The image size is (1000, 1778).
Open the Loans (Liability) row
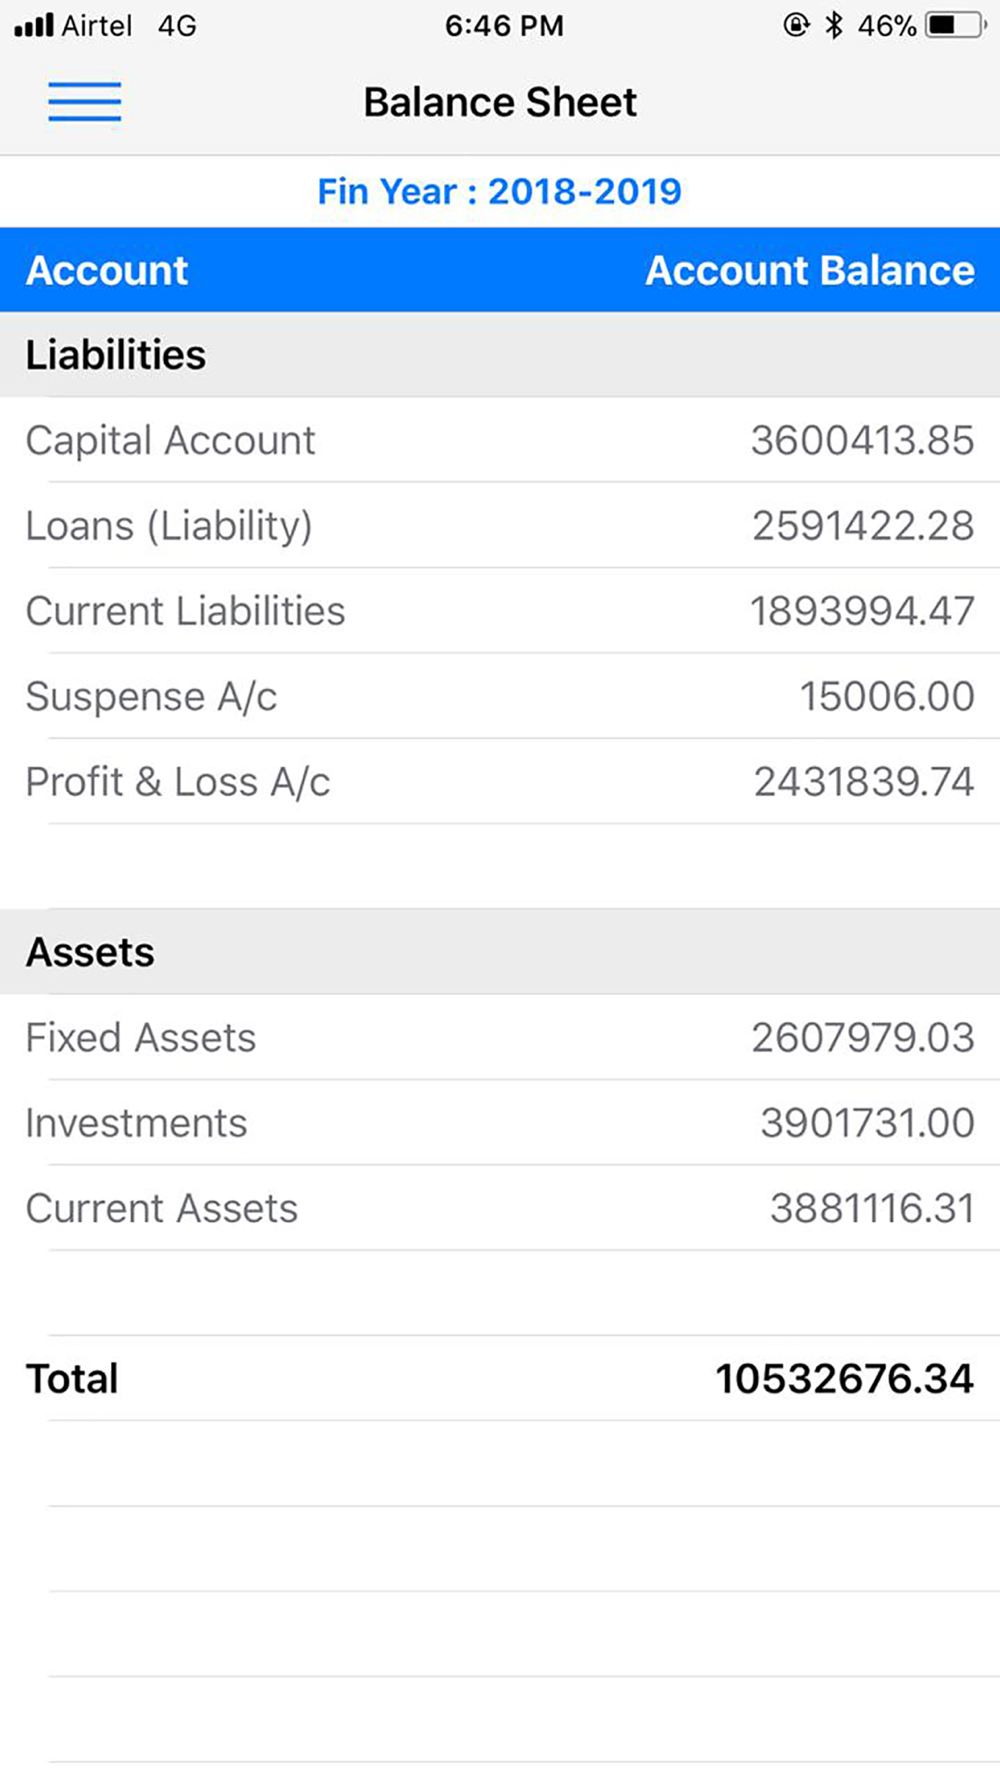pos(500,525)
